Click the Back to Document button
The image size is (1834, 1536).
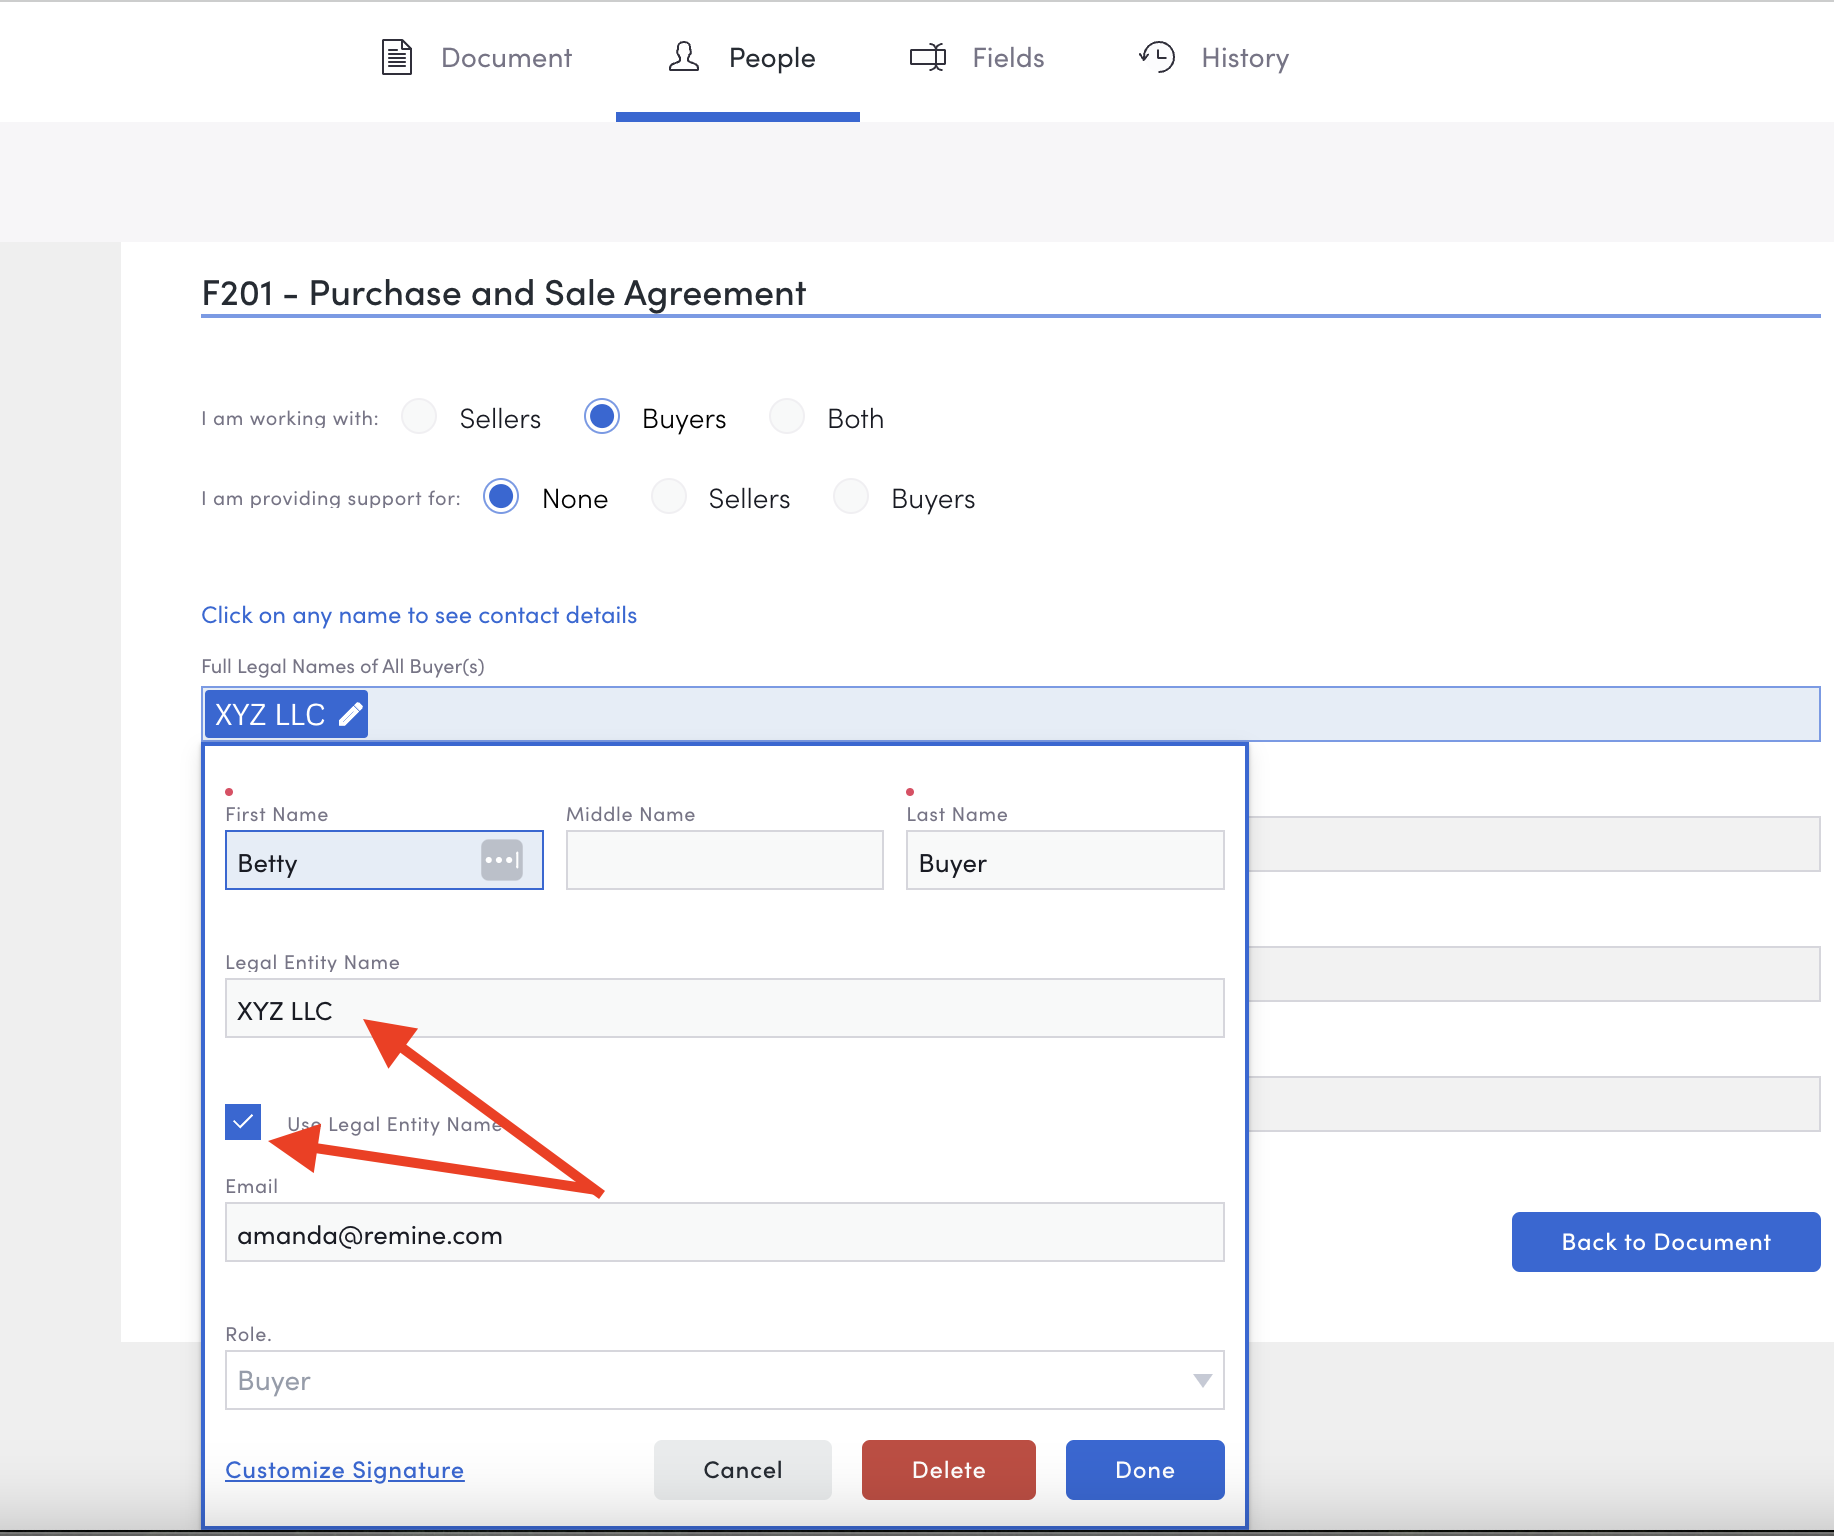click(x=1666, y=1242)
